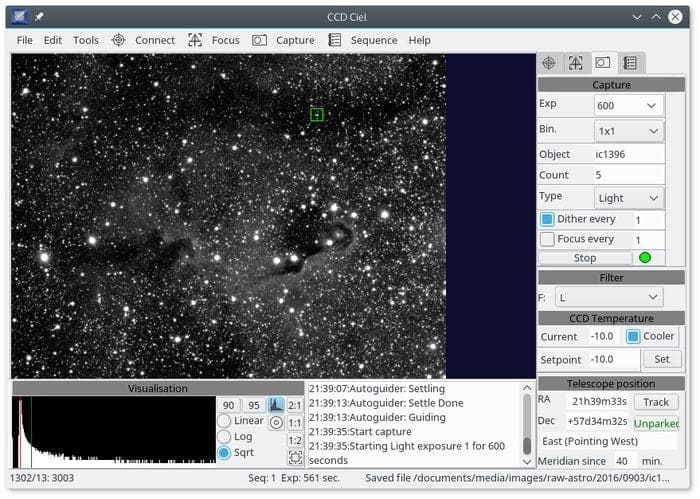Click the green guide star box in image
700x499 pixels.
point(317,115)
